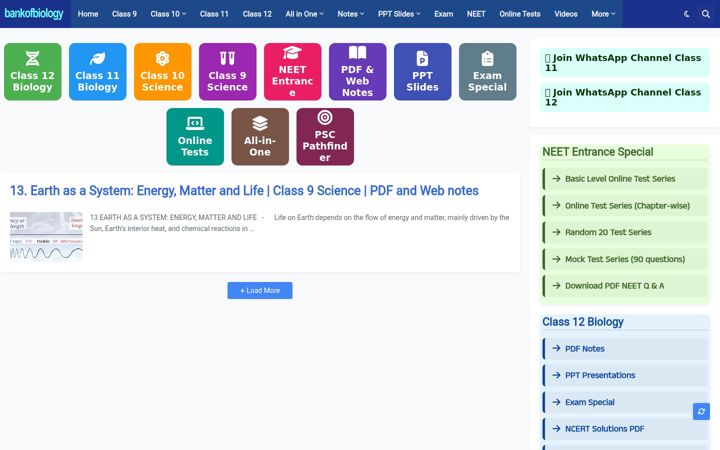The image size is (720, 450).
Task: Open the NEET menu item
Action: pos(476,14)
